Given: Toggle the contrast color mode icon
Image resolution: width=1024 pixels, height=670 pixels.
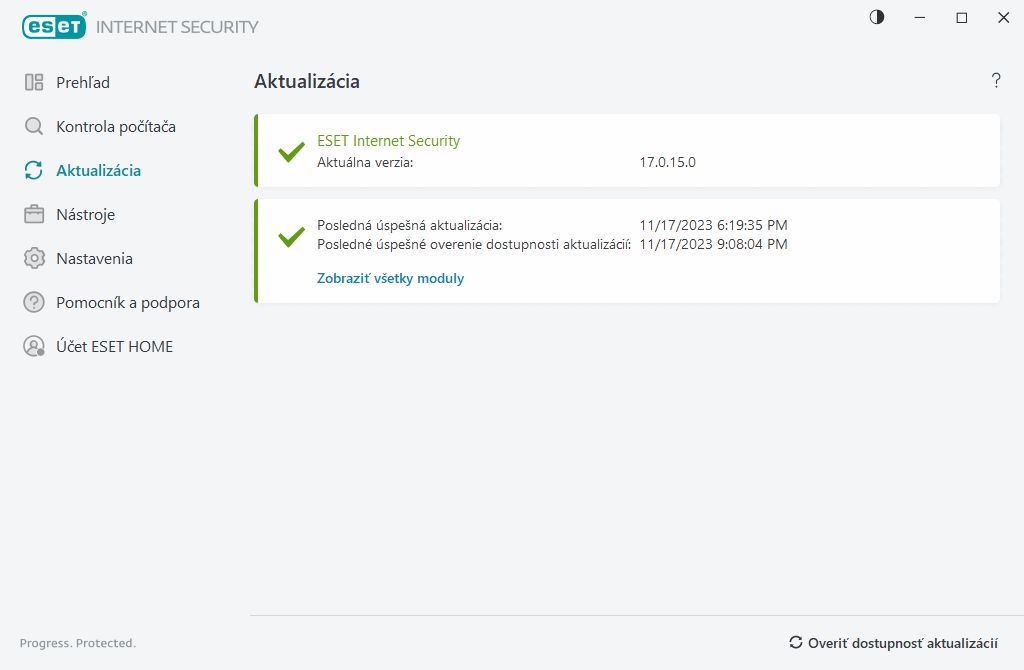Looking at the screenshot, I should (x=877, y=18).
